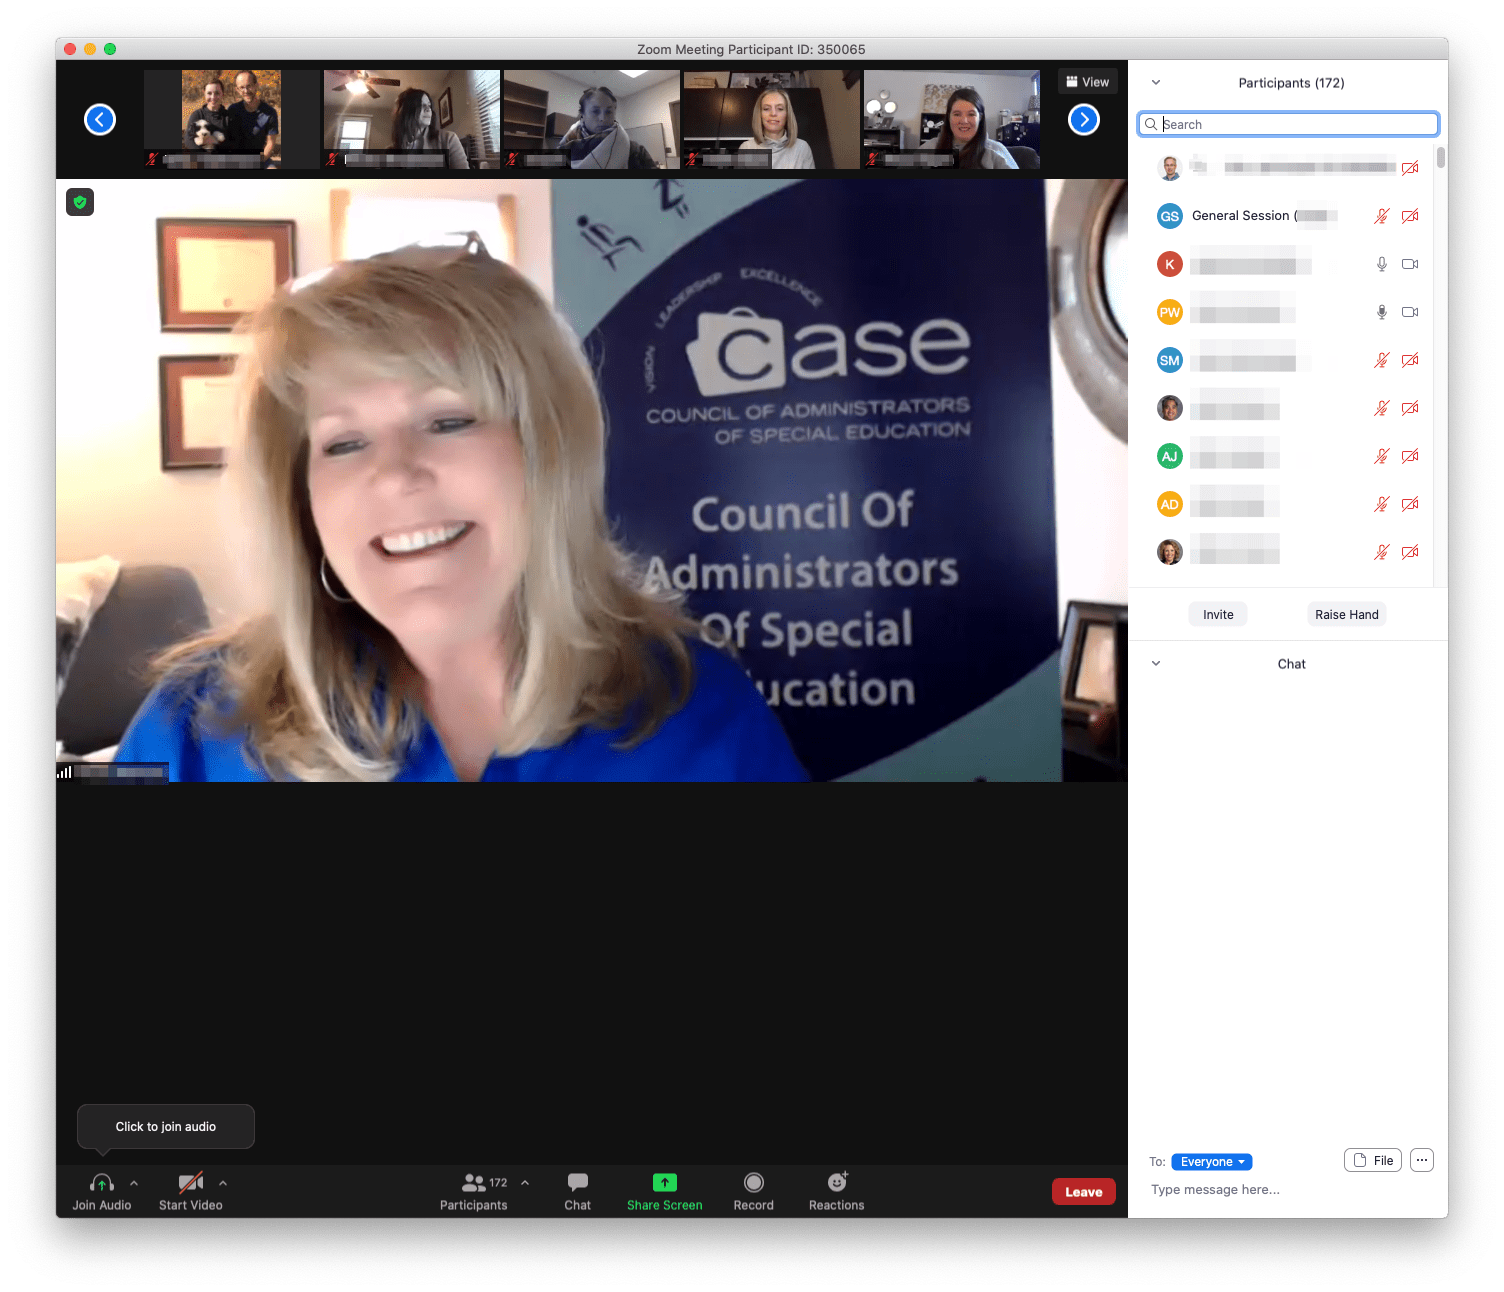
Task: Start recording with Record button
Action: (x=754, y=1191)
